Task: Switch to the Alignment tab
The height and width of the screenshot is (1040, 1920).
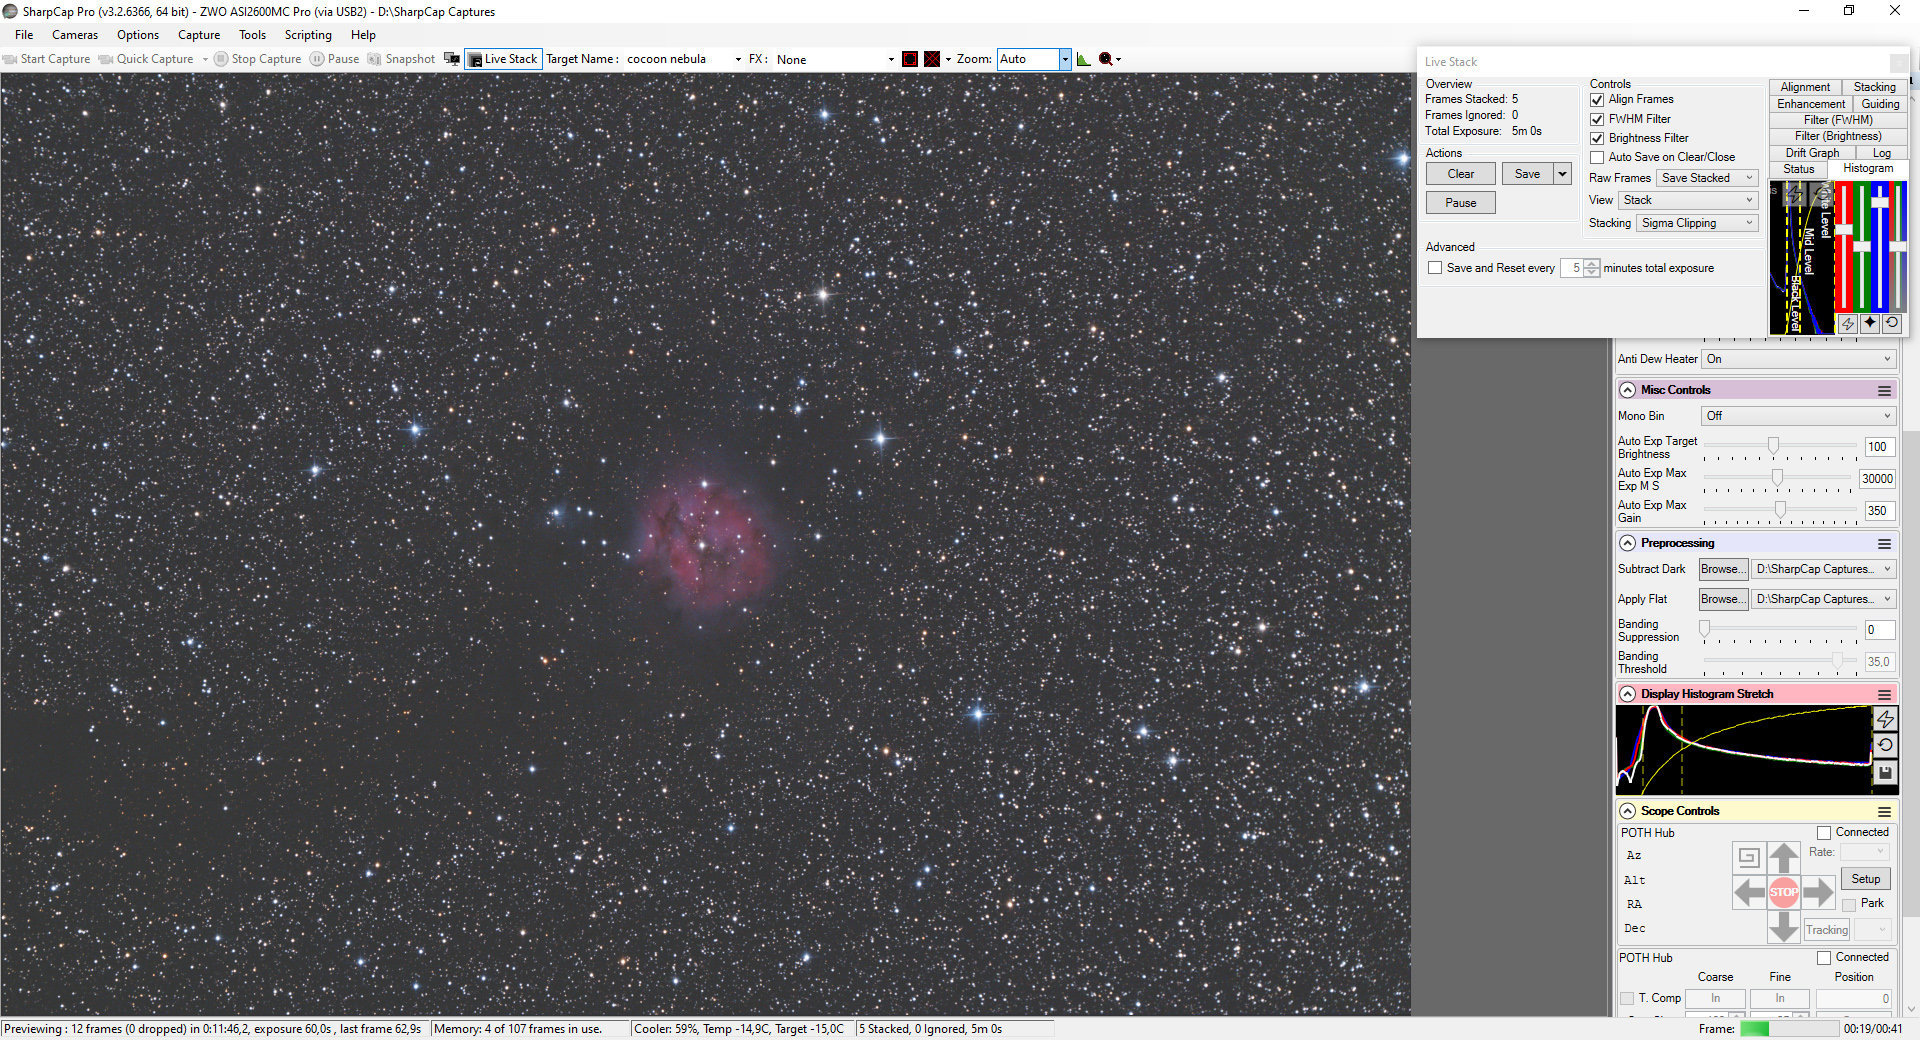Action: click(x=1805, y=87)
